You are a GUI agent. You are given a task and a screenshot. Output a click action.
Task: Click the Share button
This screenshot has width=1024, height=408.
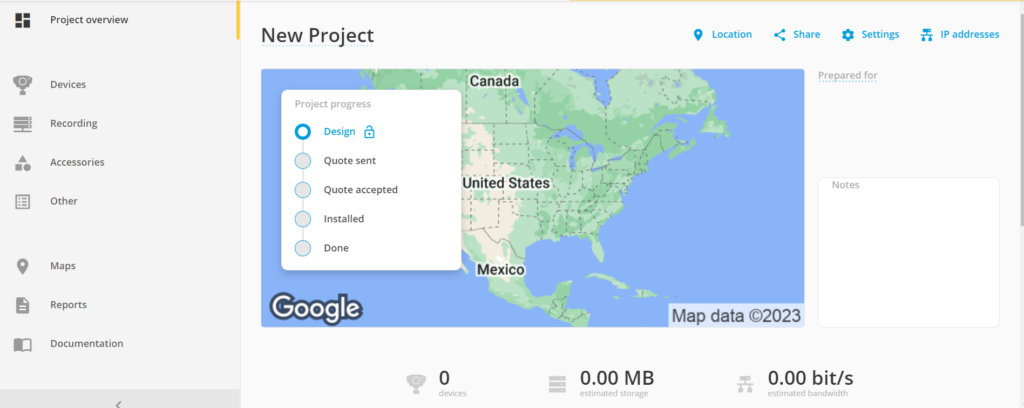(x=797, y=35)
